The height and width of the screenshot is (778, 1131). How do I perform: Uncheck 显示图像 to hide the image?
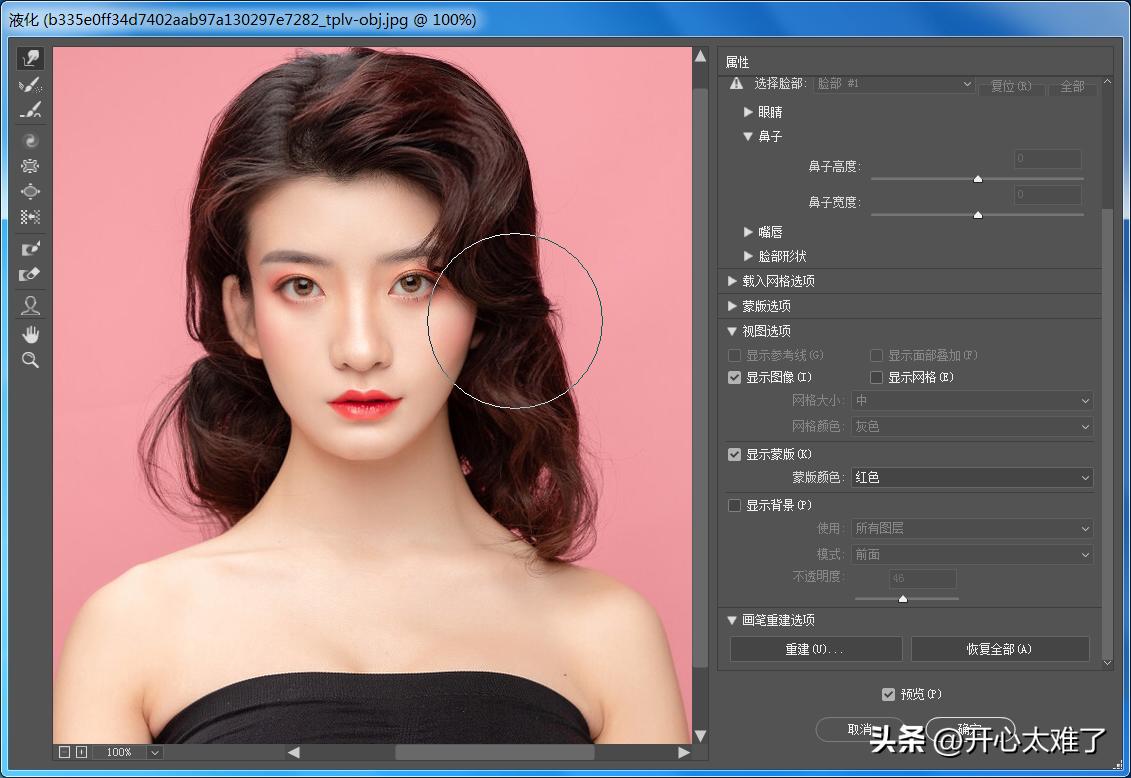click(734, 377)
